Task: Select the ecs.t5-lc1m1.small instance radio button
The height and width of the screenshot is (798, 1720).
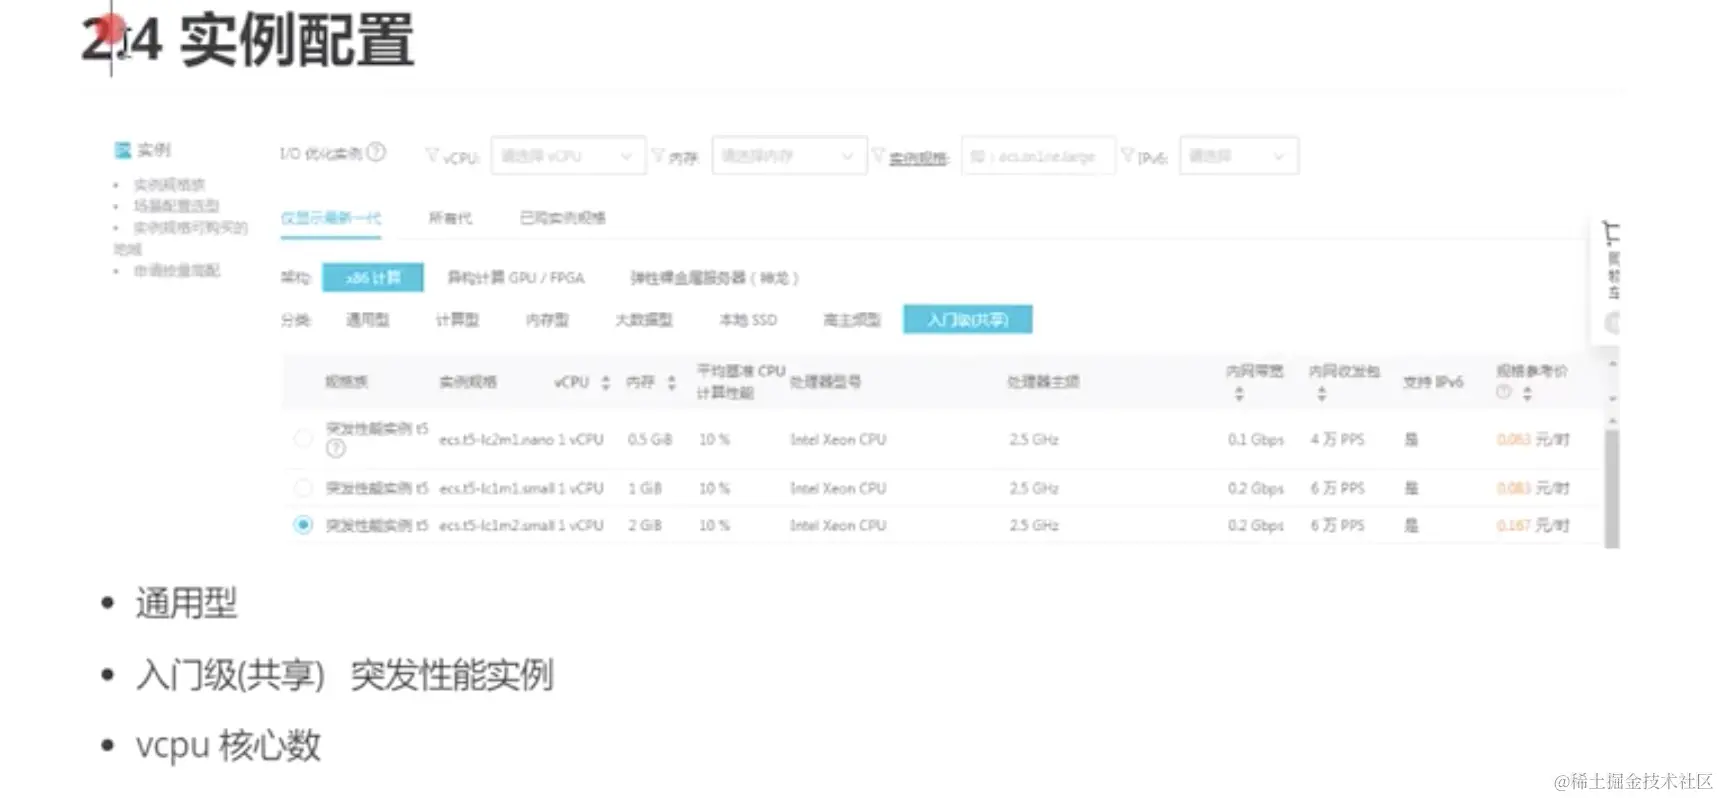Action: click(x=303, y=488)
